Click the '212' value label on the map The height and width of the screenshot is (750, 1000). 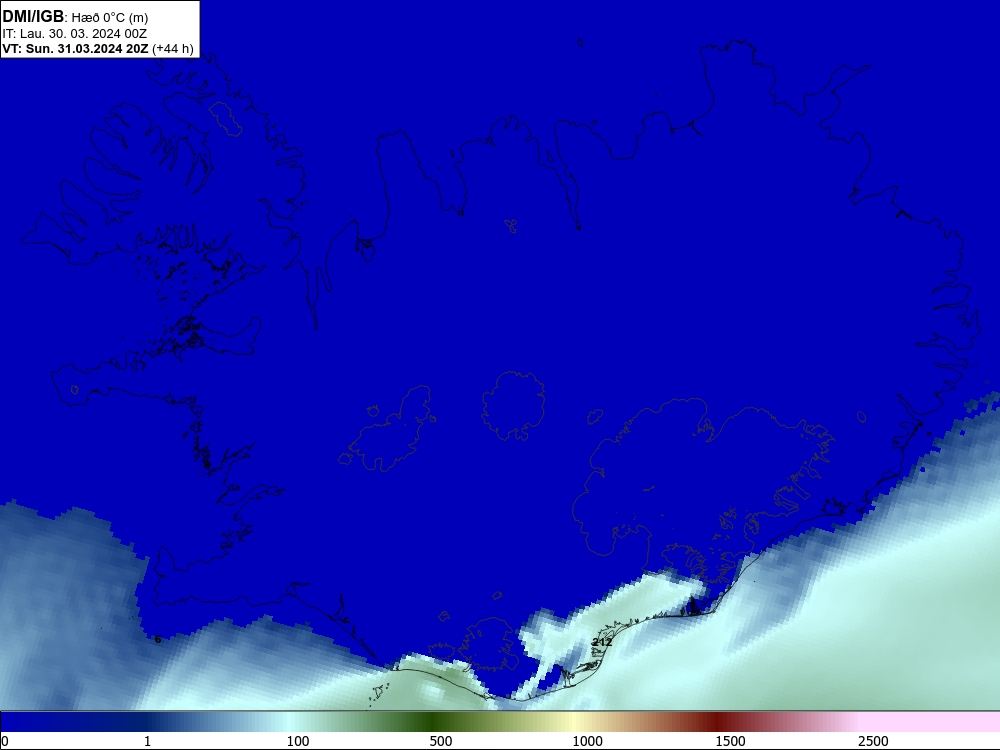602,642
